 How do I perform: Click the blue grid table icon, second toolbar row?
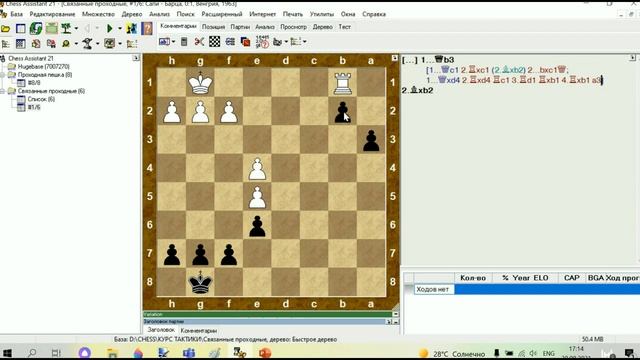20,43
